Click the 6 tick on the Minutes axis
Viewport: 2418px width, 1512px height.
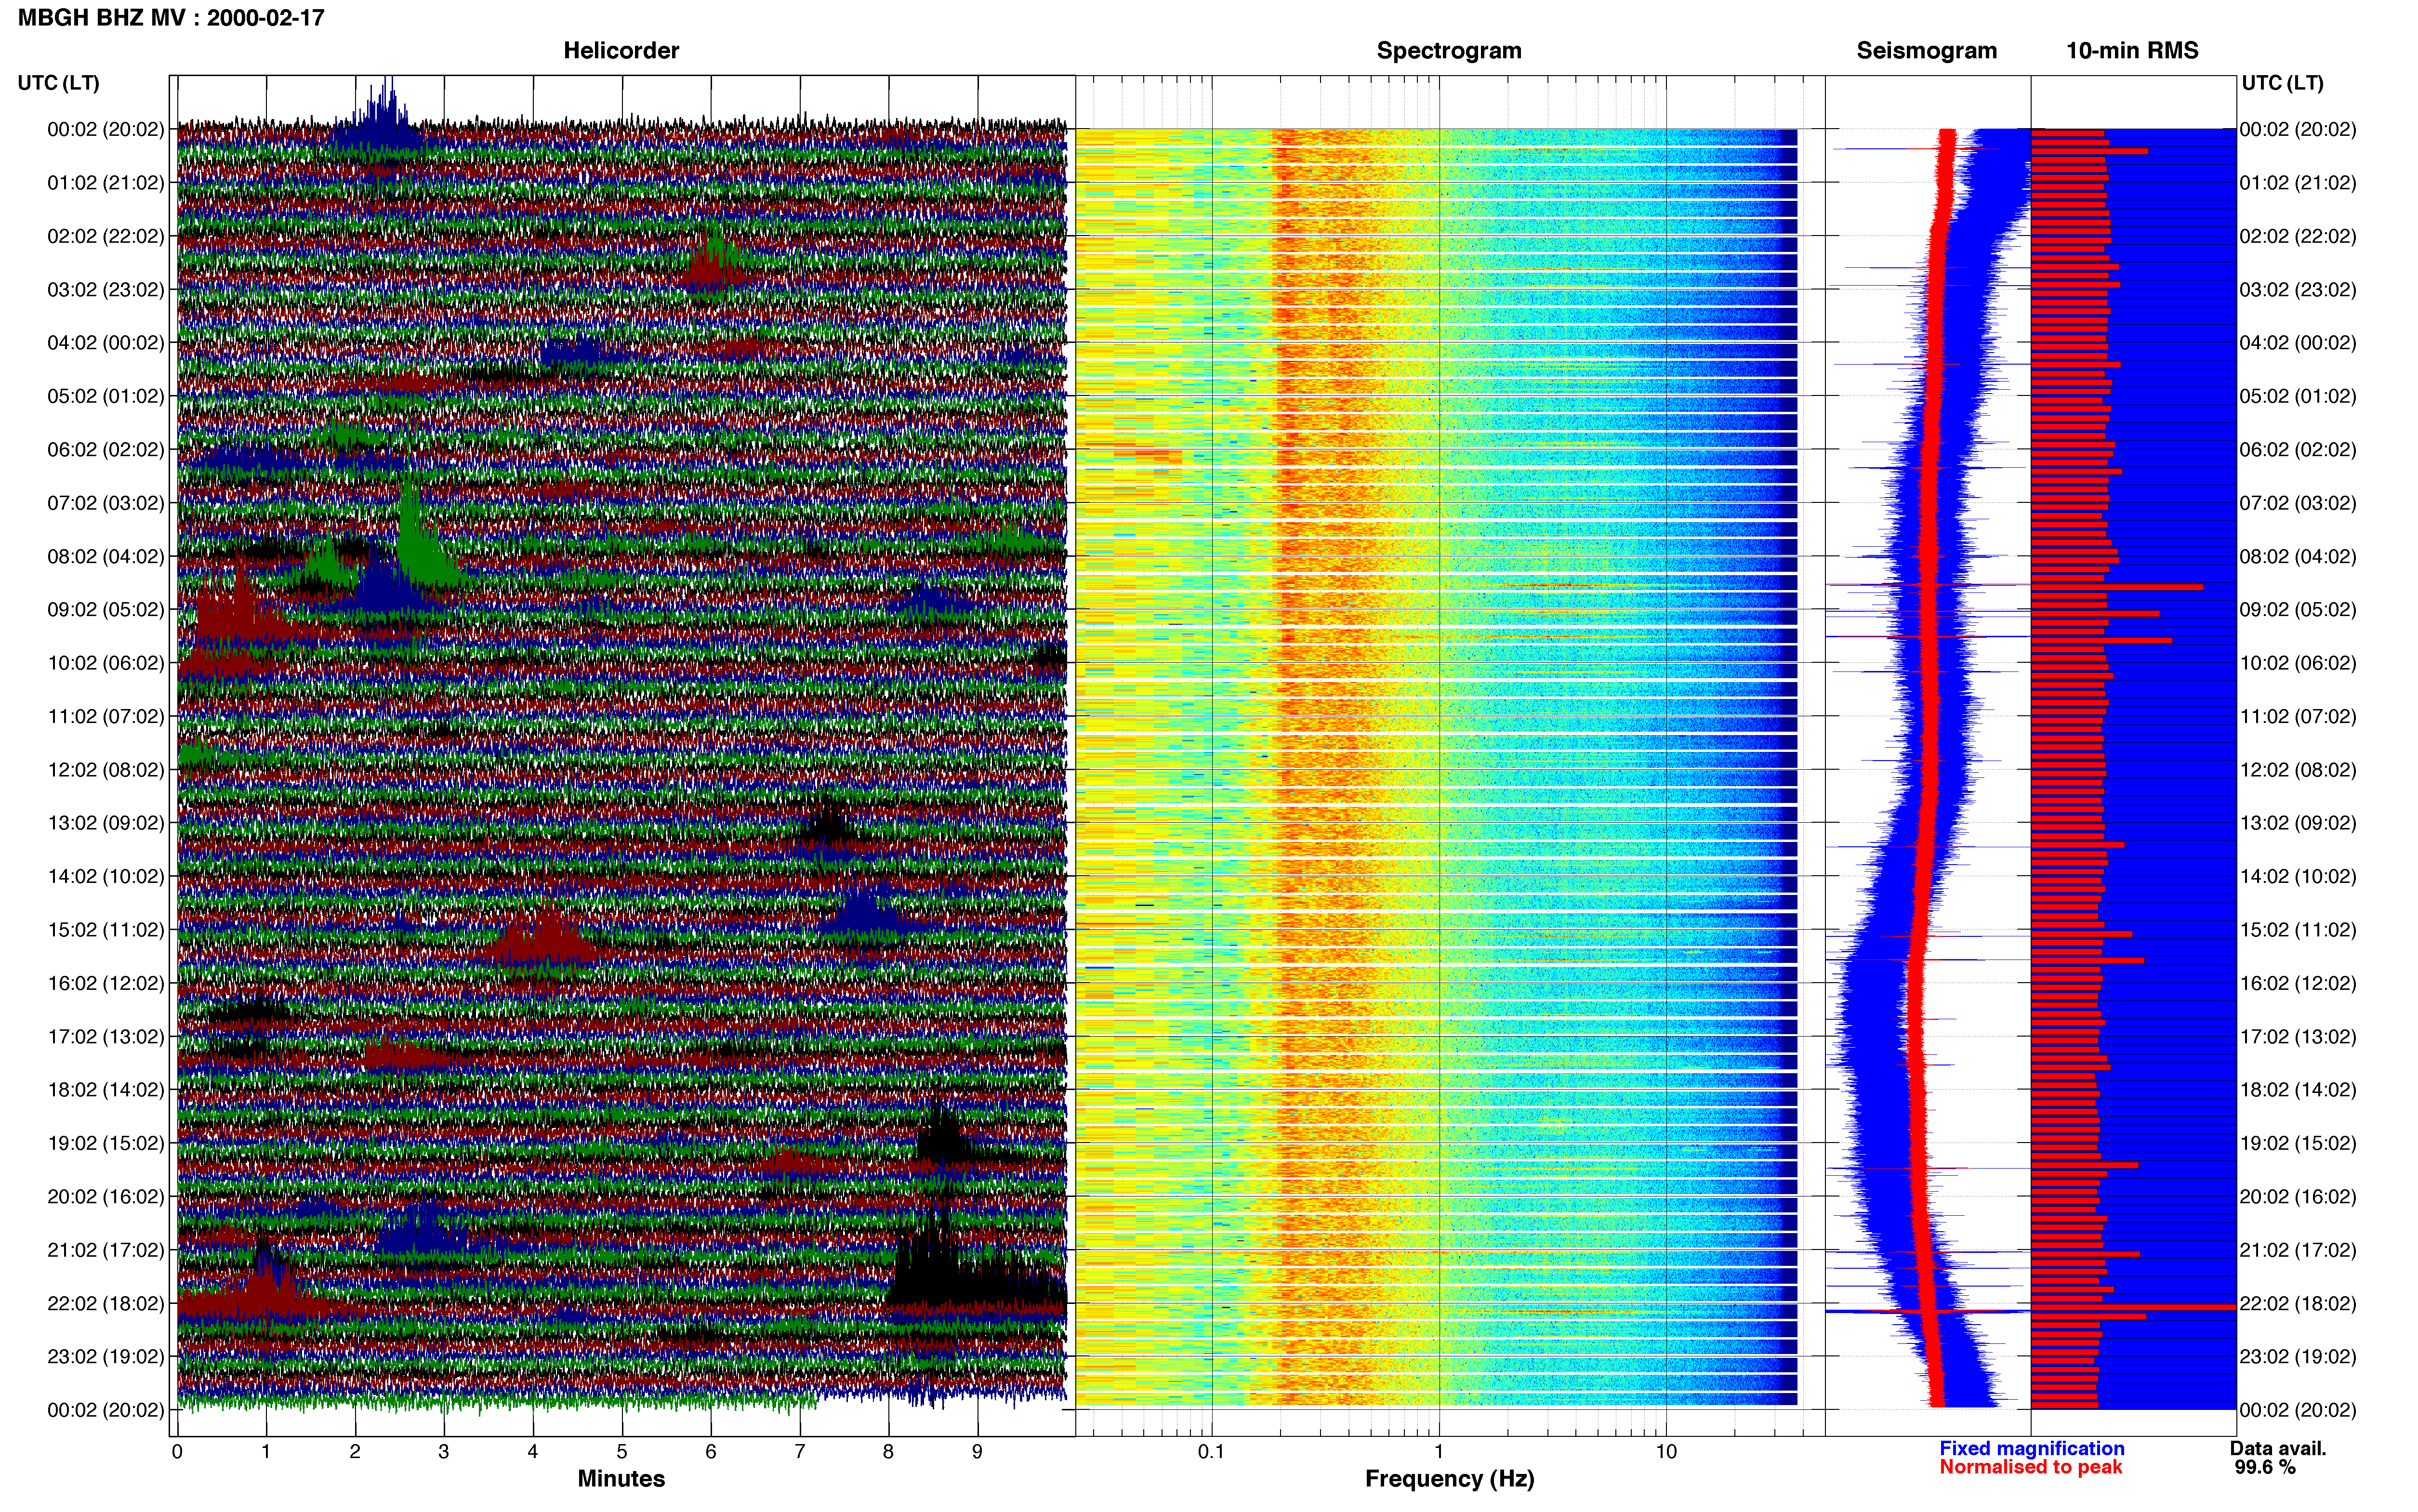tap(711, 1451)
